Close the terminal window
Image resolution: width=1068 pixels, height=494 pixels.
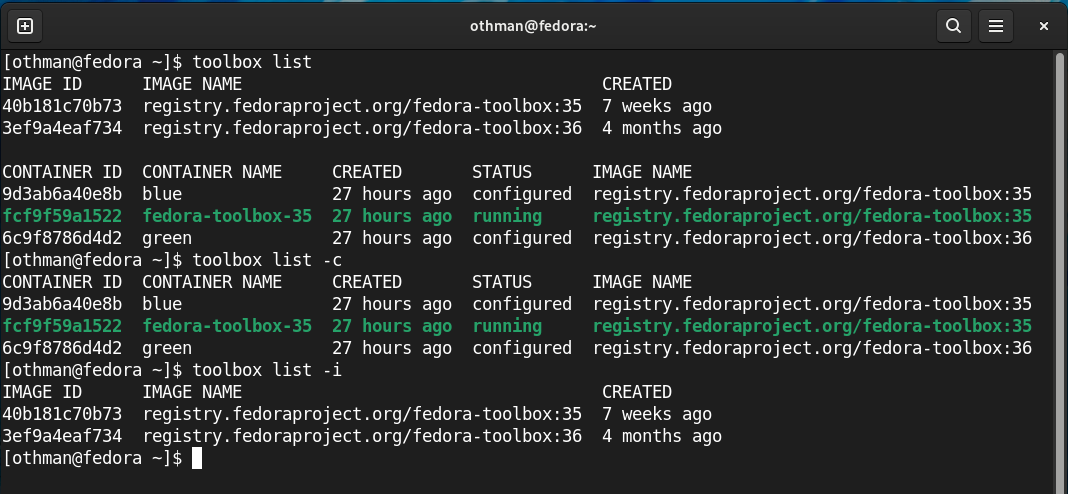1043,26
